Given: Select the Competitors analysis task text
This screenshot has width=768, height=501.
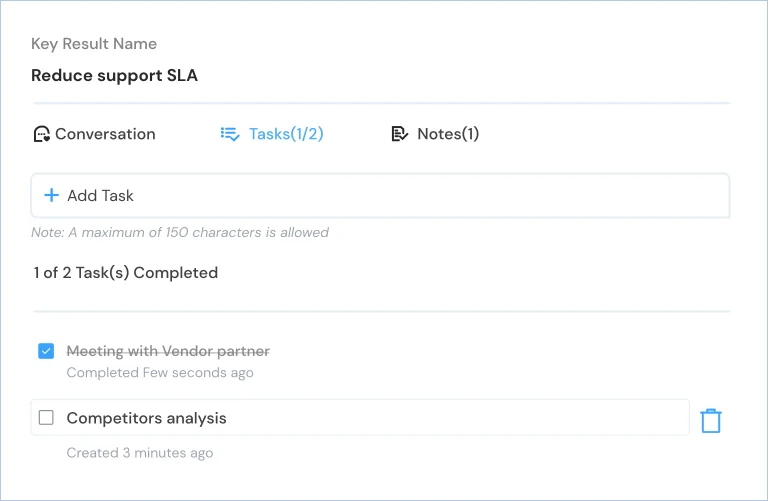Looking at the screenshot, I should (146, 418).
